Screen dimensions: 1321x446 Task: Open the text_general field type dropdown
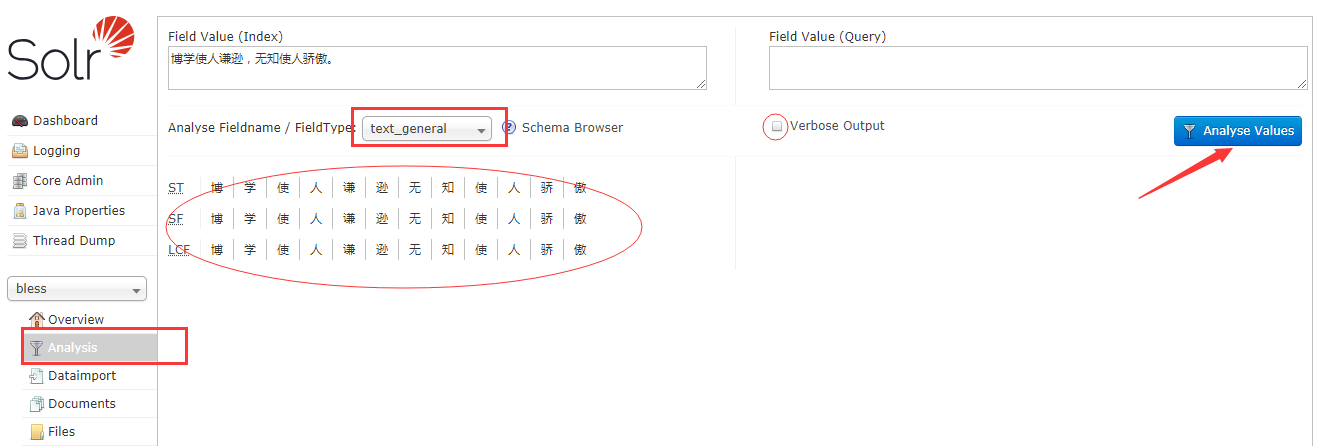pyautogui.click(x=426, y=128)
